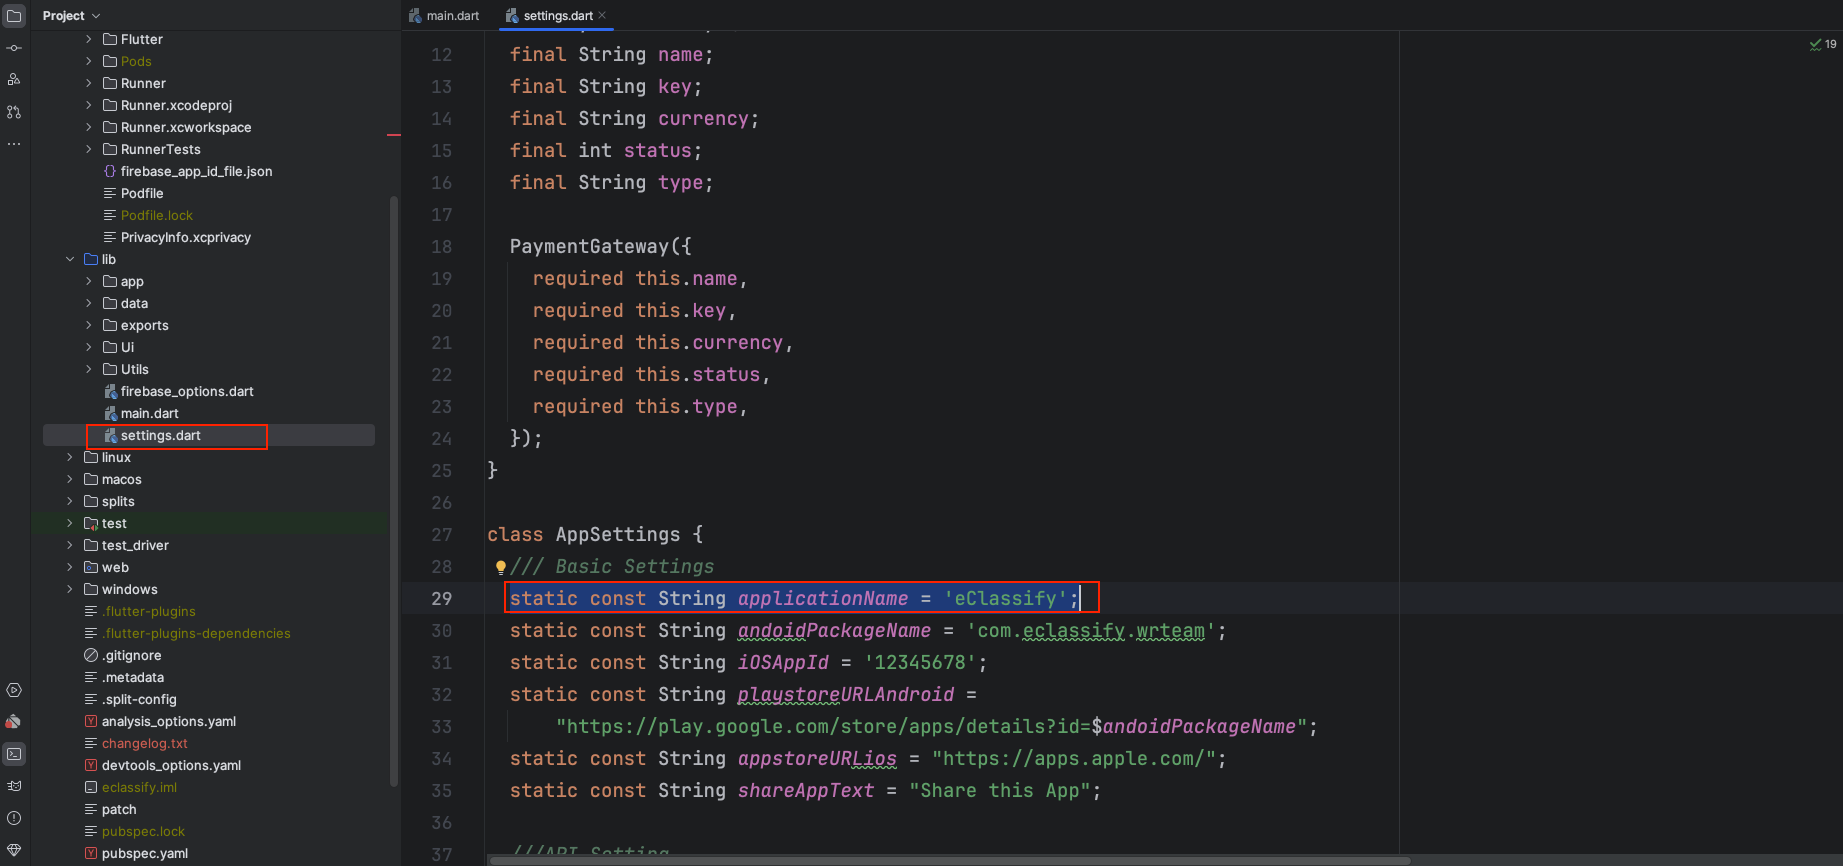
Task: Open the Project tool window folder icon
Action: tap(14, 16)
